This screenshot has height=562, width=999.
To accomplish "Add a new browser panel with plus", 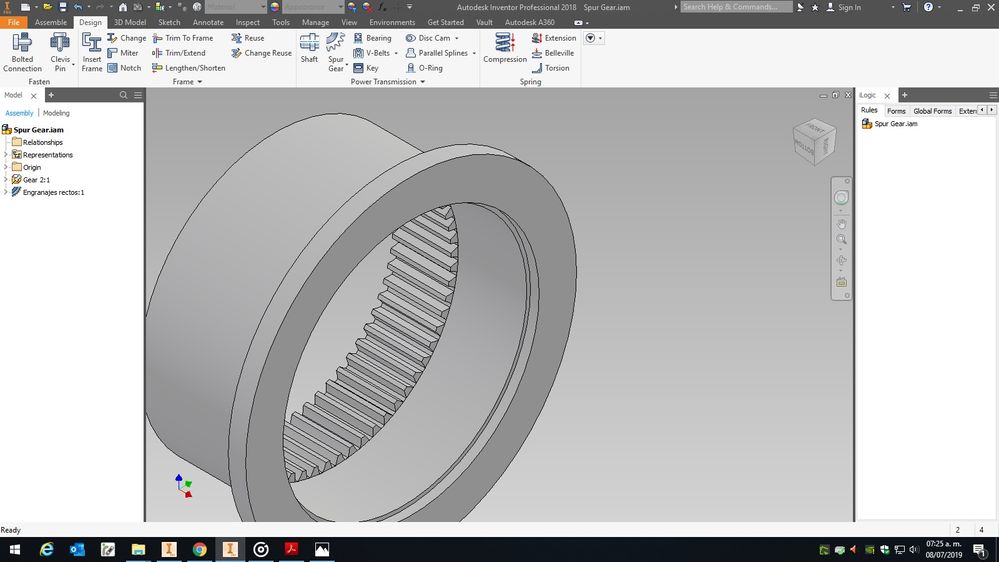I will (x=52, y=95).
